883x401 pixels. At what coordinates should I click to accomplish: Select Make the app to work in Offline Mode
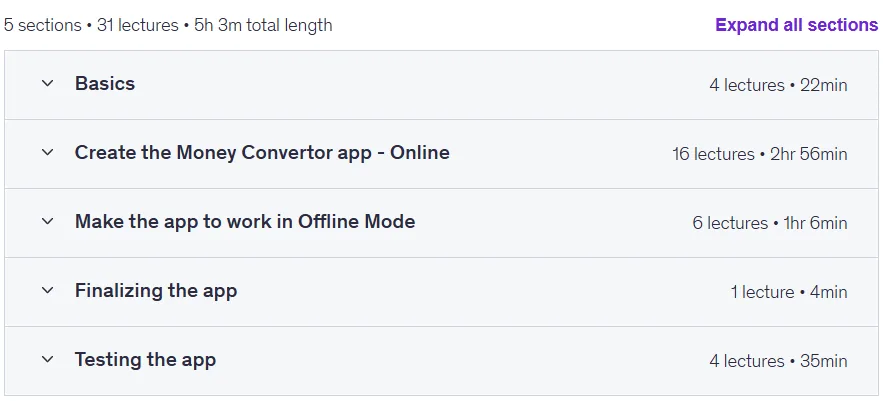[245, 221]
